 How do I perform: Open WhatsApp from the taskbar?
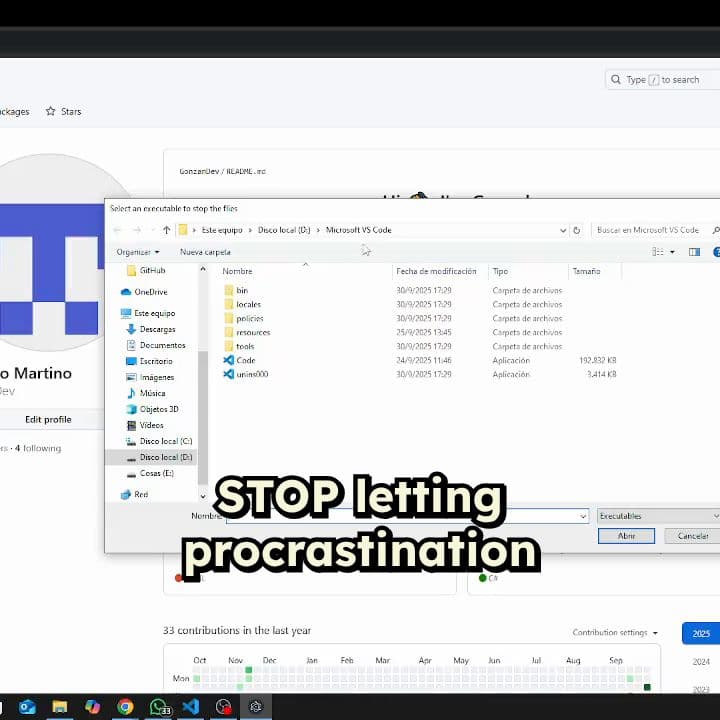pyautogui.click(x=159, y=707)
